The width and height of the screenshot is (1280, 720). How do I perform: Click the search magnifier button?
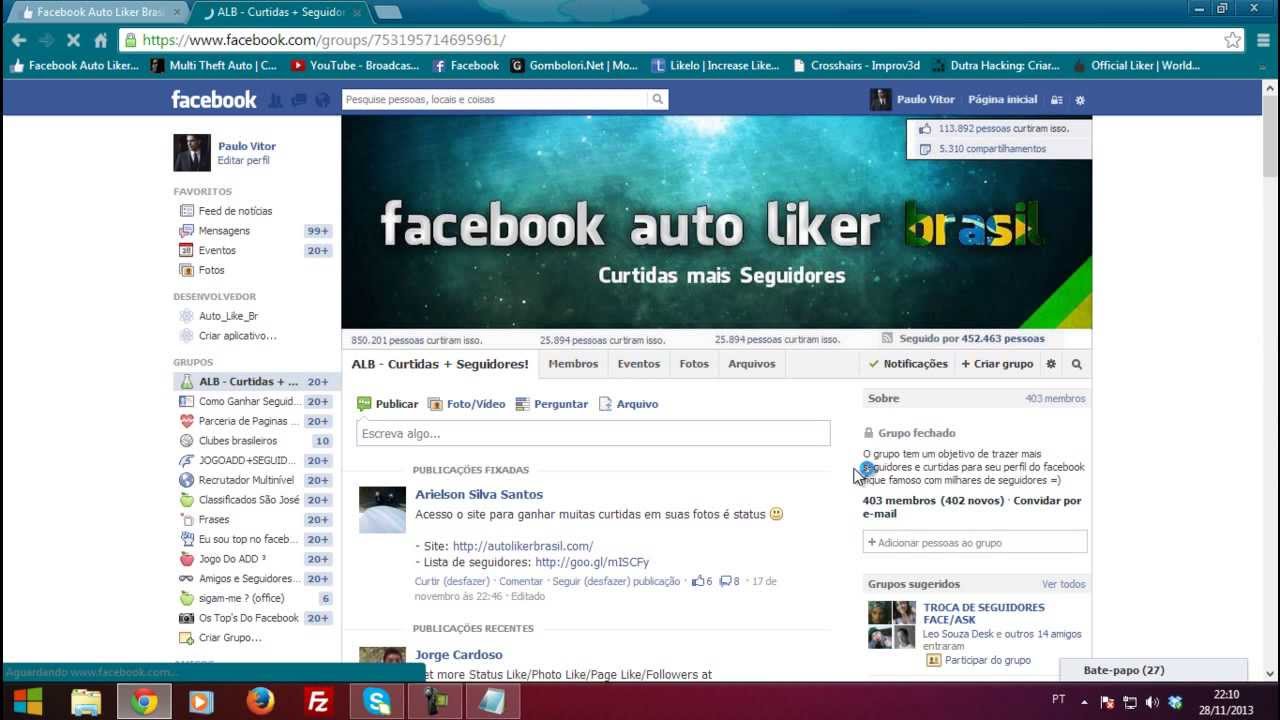point(657,99)
